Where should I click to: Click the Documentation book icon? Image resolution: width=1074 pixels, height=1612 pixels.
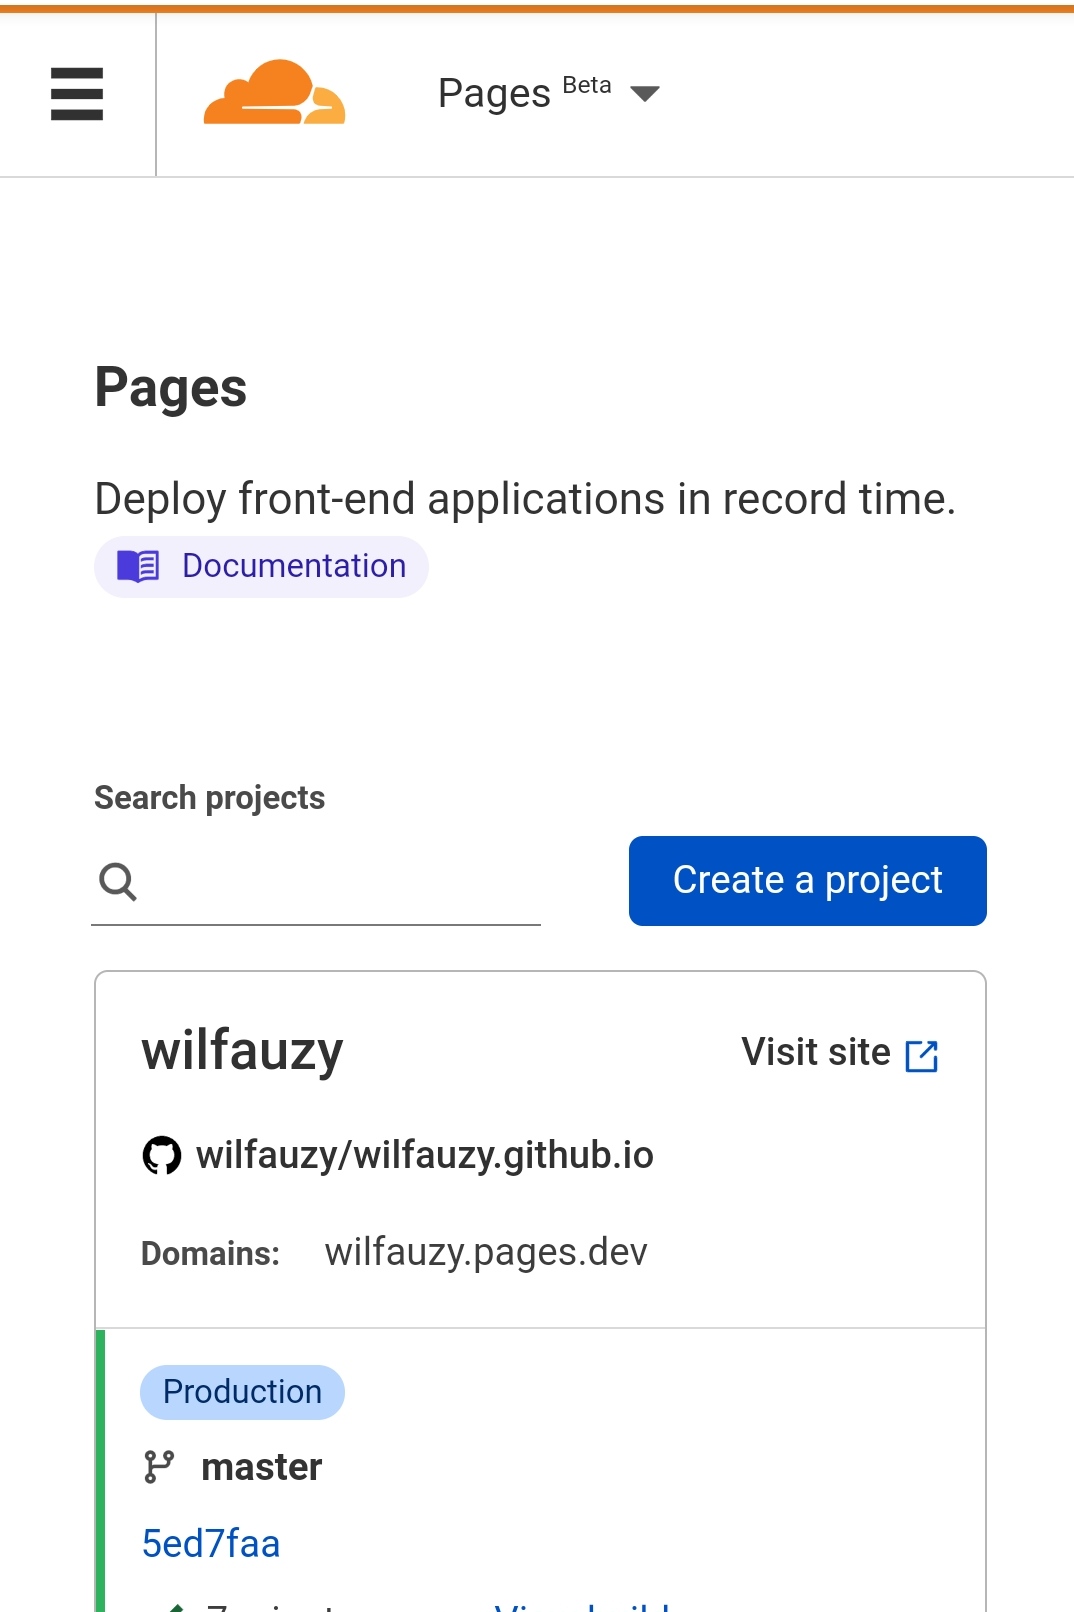[138, 566]
